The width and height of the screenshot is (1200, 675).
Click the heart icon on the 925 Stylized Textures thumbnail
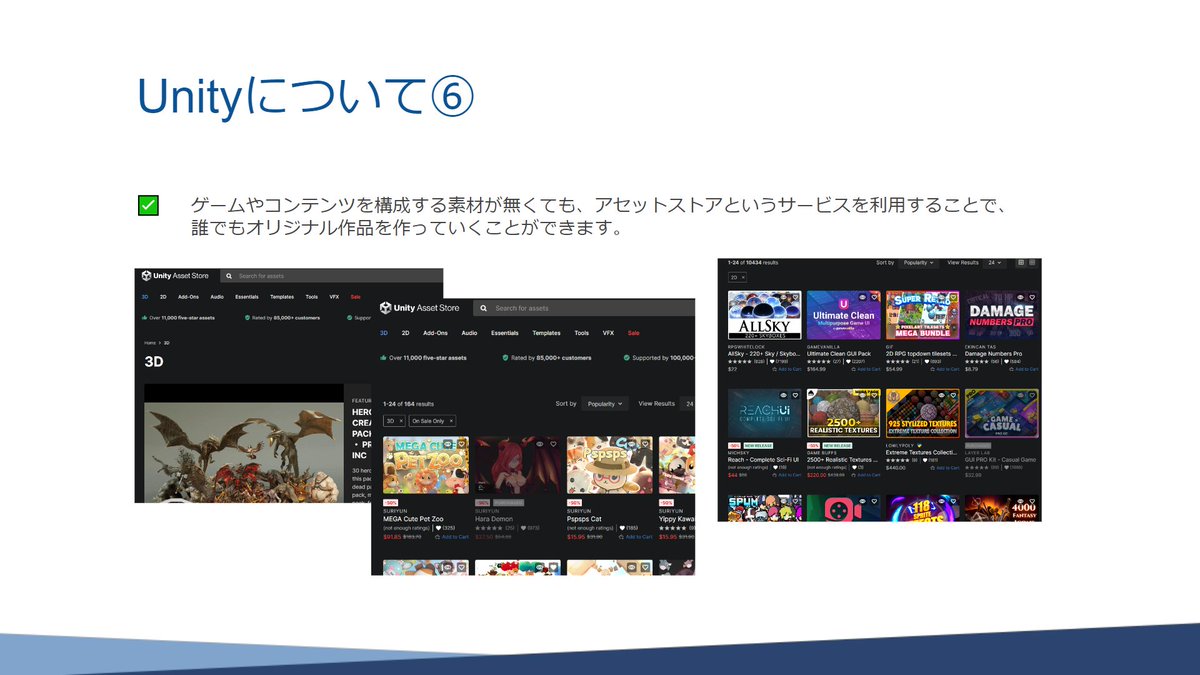point(953,395)
